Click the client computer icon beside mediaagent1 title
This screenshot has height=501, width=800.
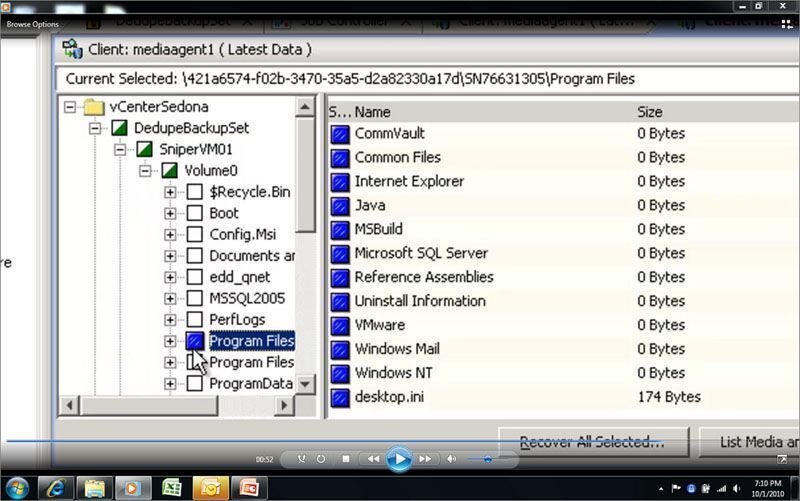click(x=72, y=49)
